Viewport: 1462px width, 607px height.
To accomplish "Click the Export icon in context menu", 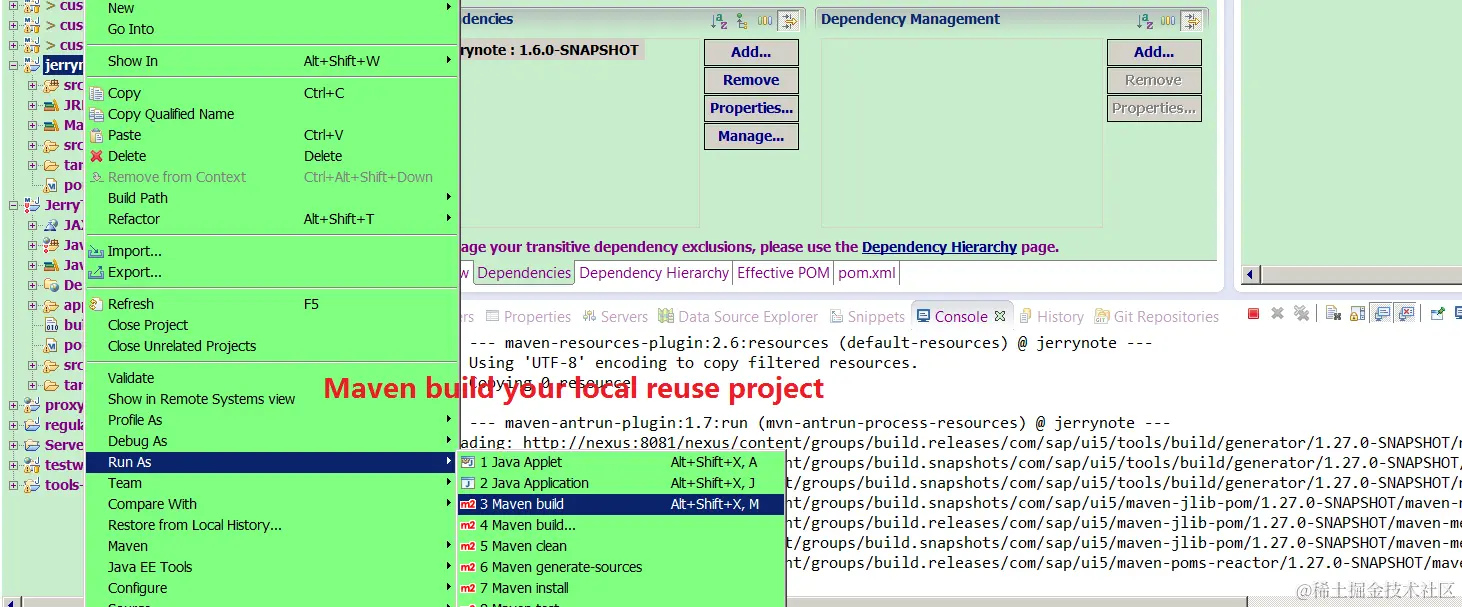I will pyautogui.click(x=96, y=272).
